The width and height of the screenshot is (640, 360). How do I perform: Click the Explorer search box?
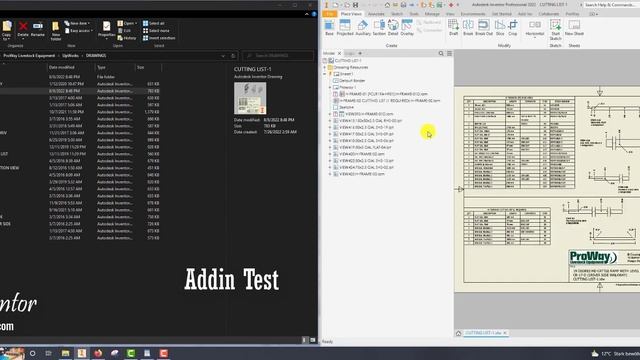pos(278,56)
